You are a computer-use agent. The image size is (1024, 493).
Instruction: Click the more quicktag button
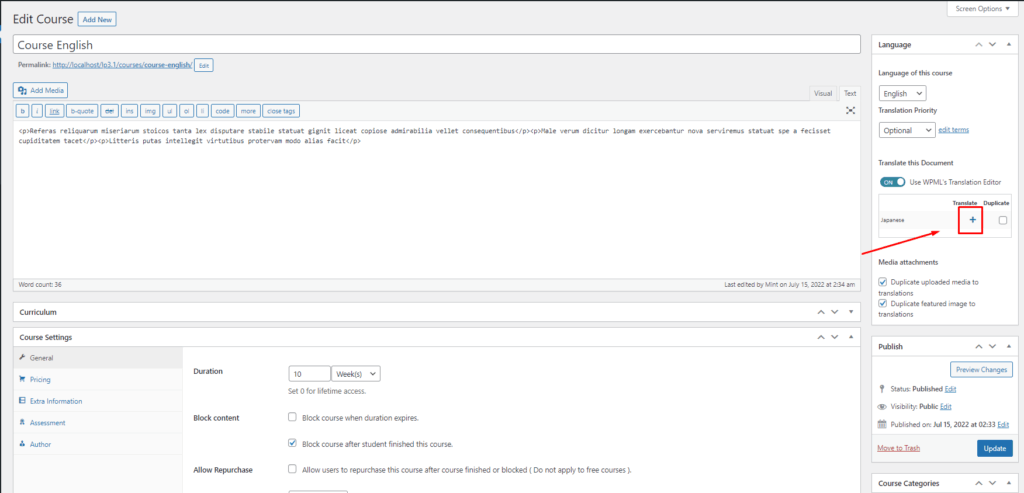(248, 111)
